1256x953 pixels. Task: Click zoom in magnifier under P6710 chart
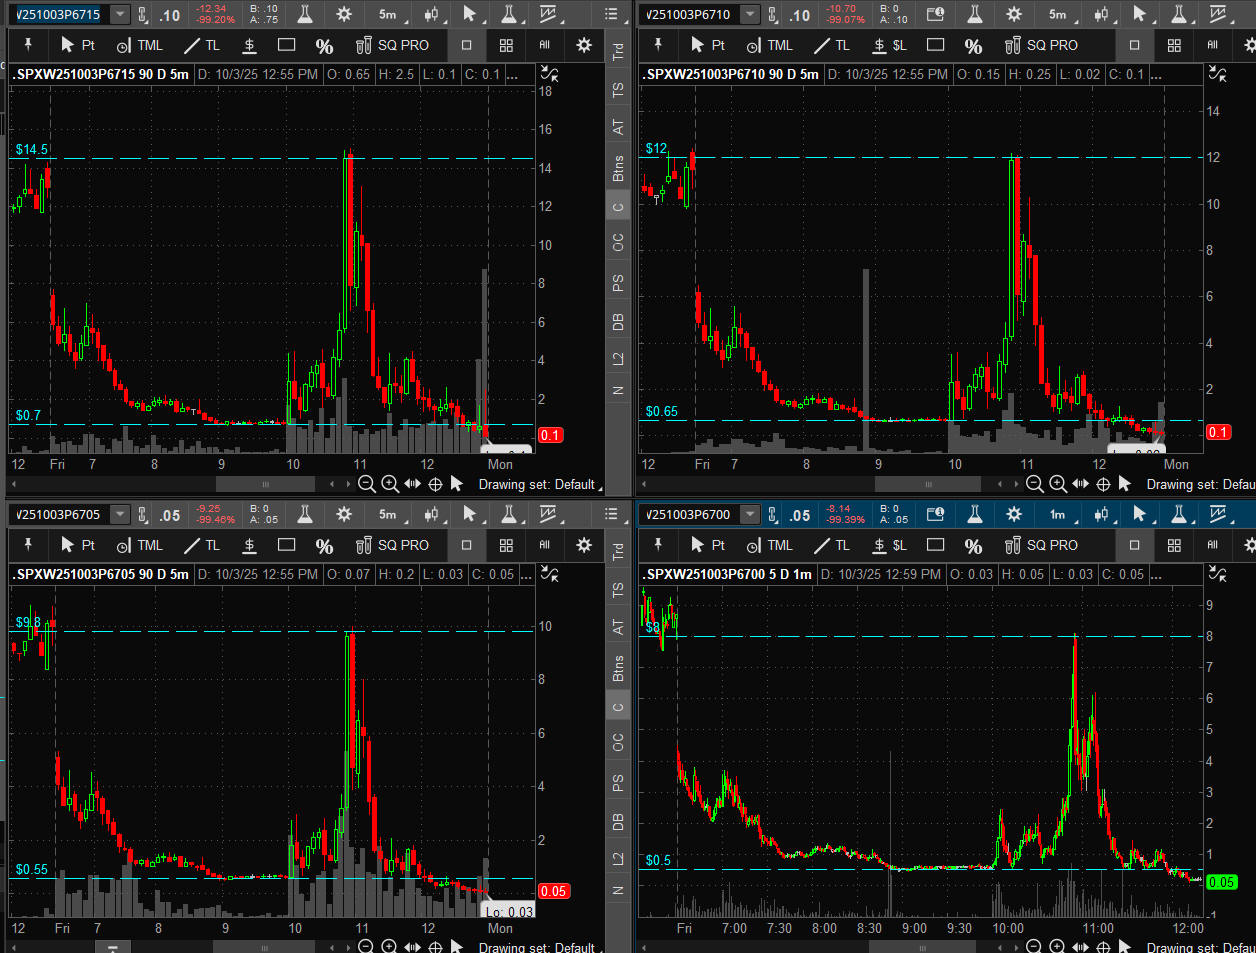(x=1058, y=484)
